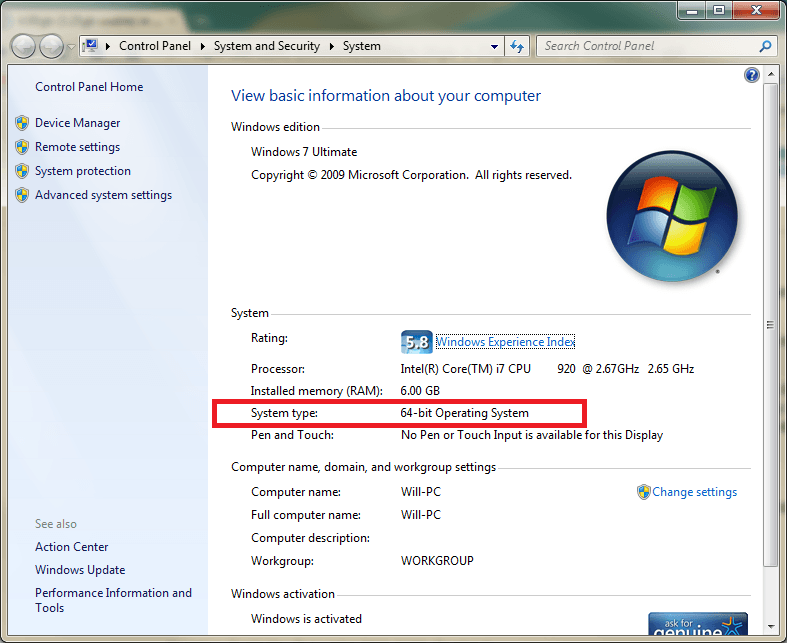Click 'View basic information about your computer' heading
Image resolution: width=787 pixels, height=643 pixels.
tap(385, 96)
